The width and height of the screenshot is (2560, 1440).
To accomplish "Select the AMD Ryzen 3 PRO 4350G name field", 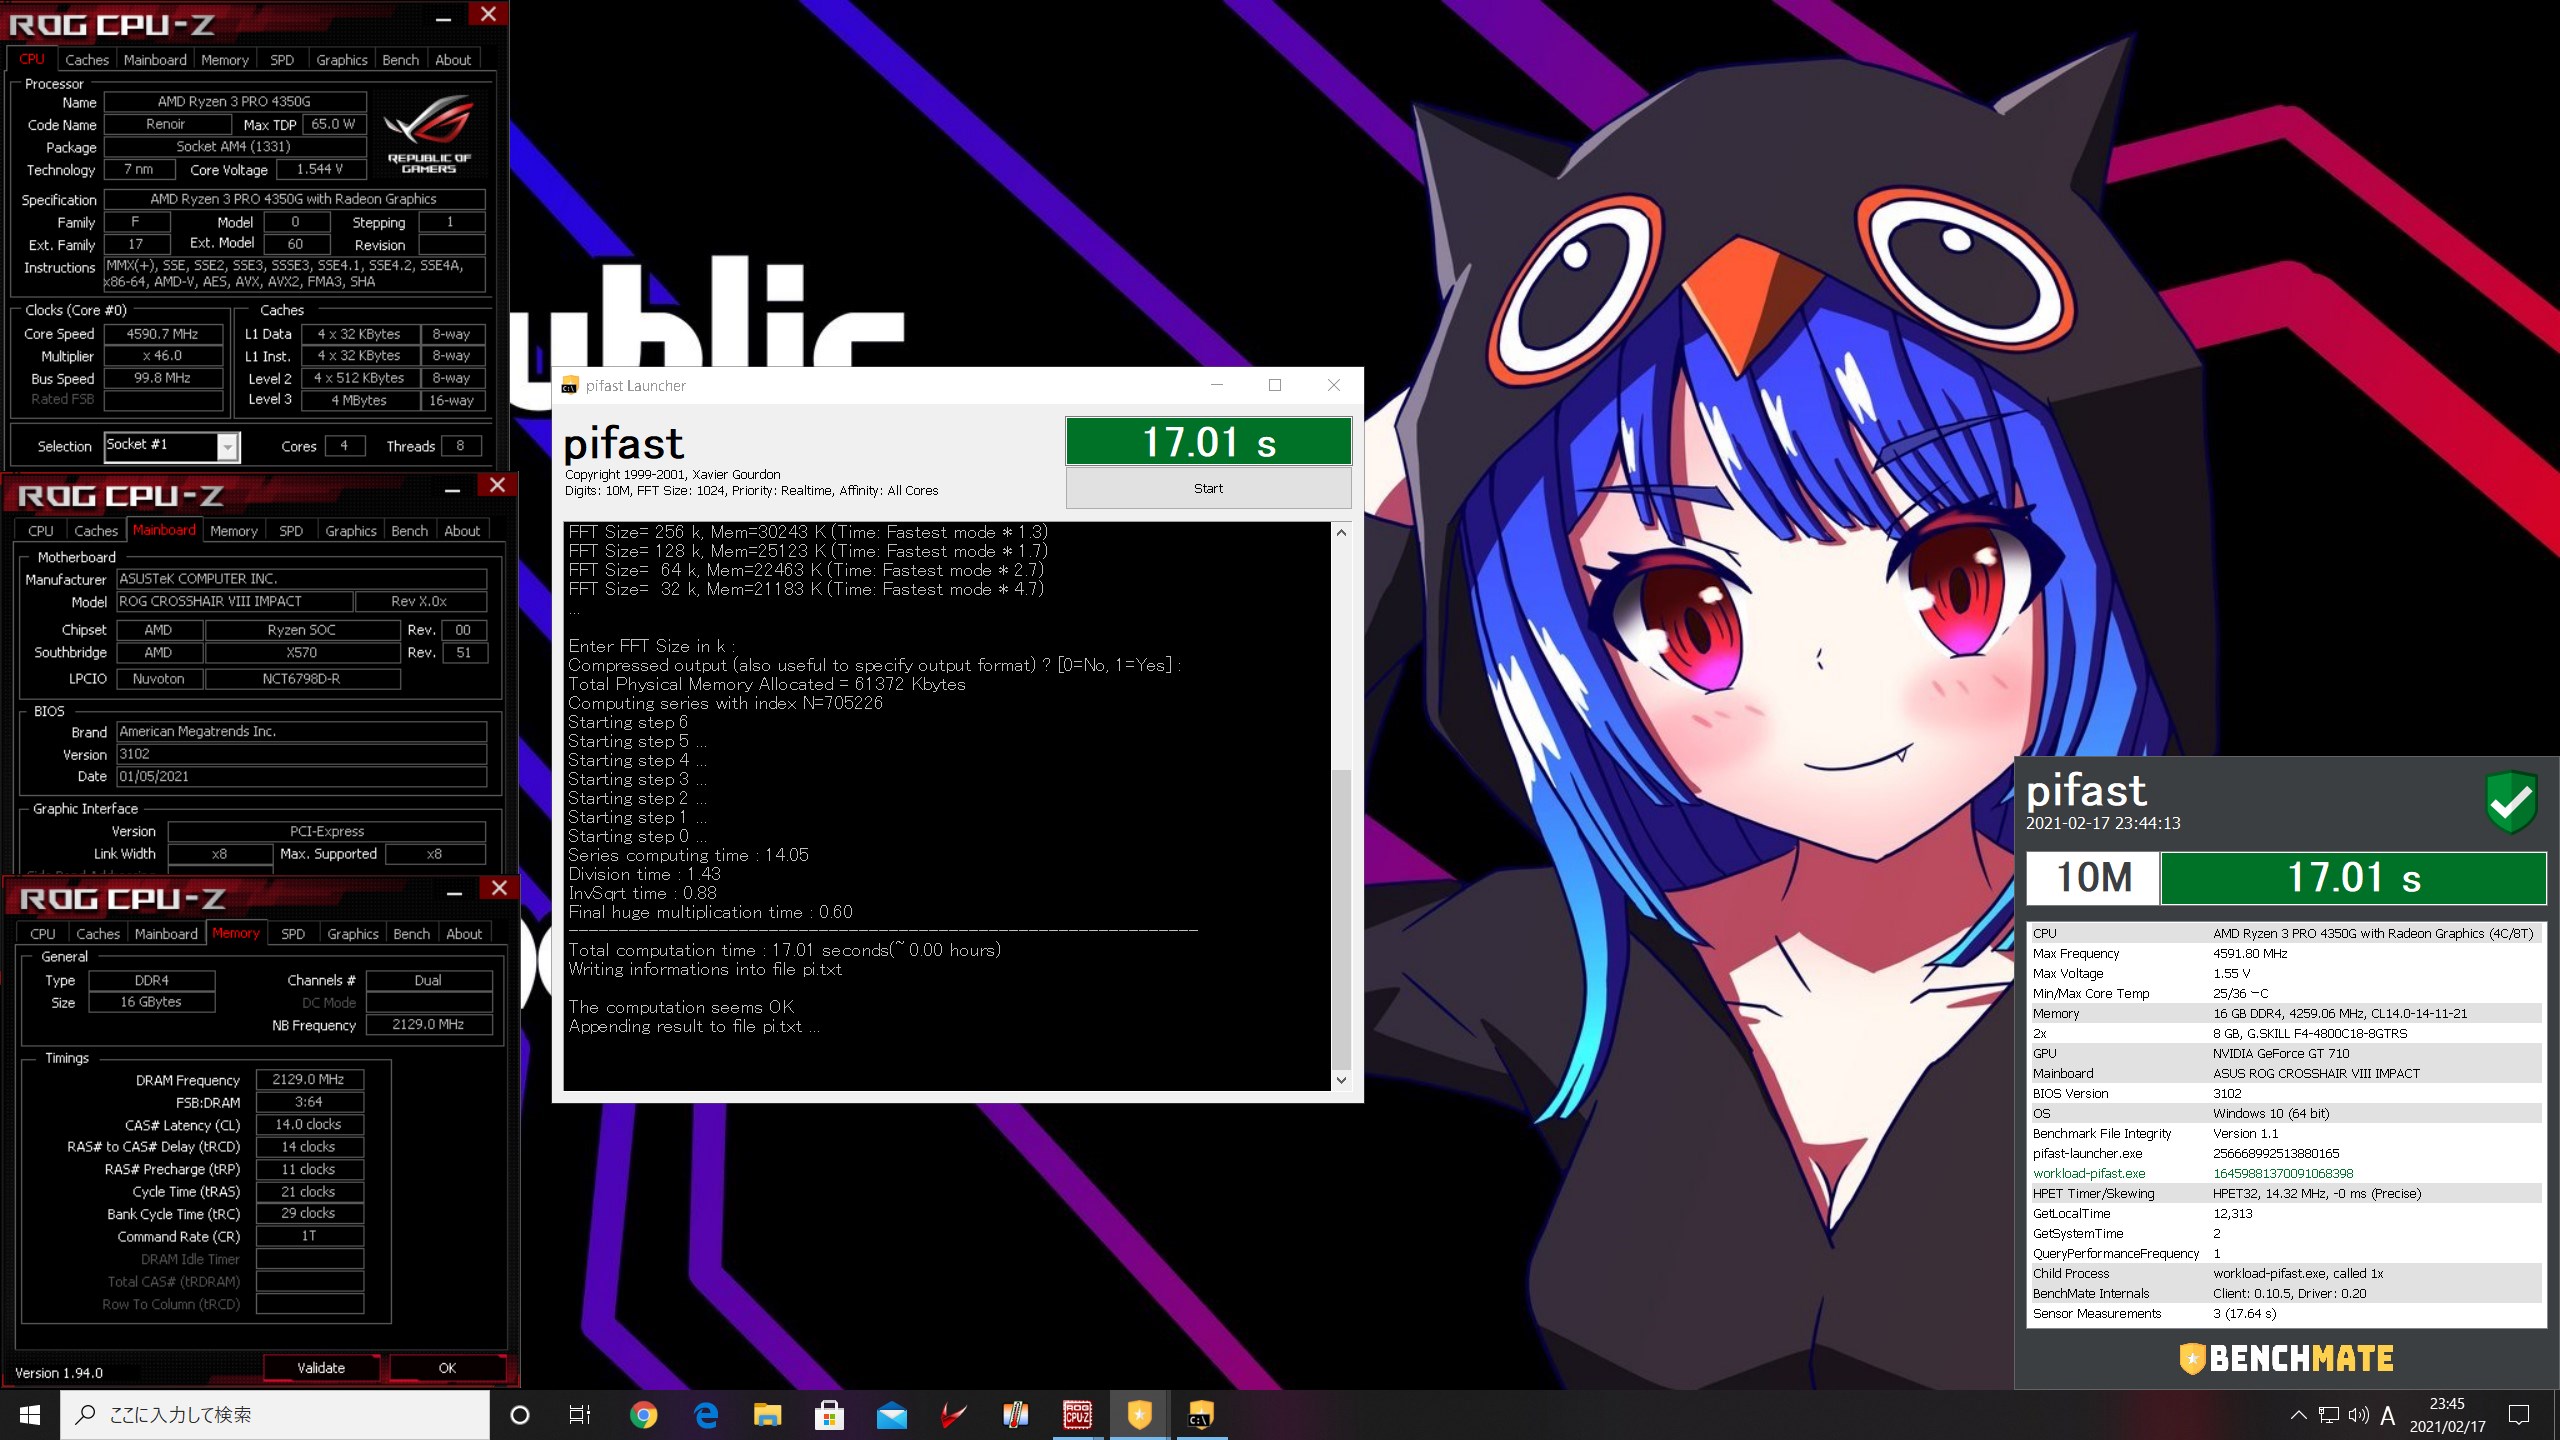I will click(x=235, y=102).
